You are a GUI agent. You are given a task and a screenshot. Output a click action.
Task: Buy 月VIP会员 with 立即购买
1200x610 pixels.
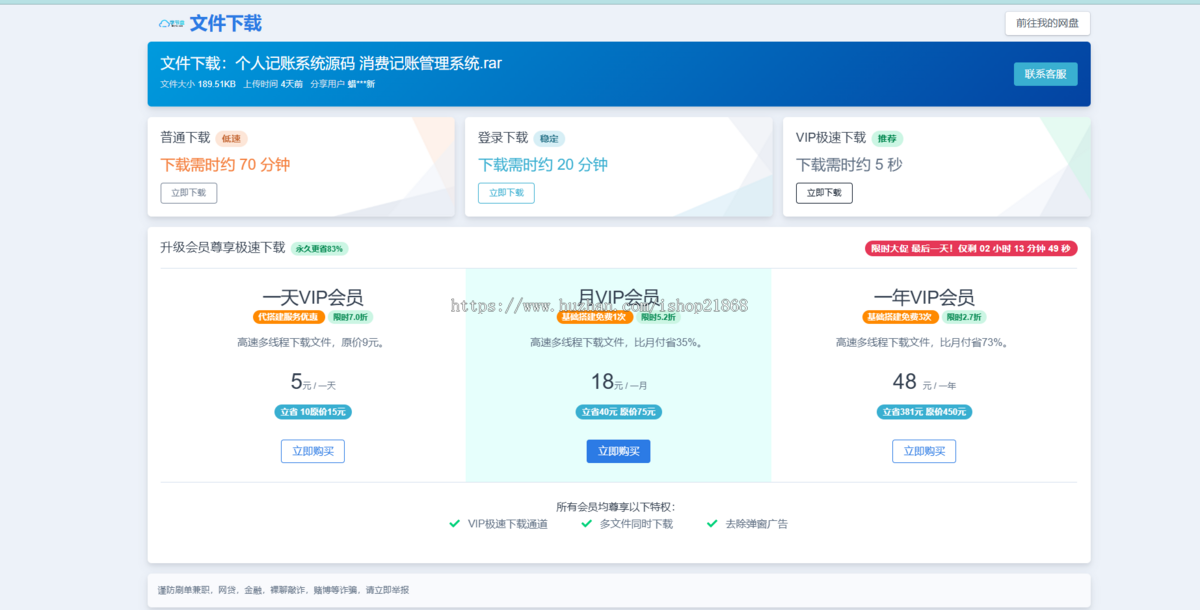618,451
